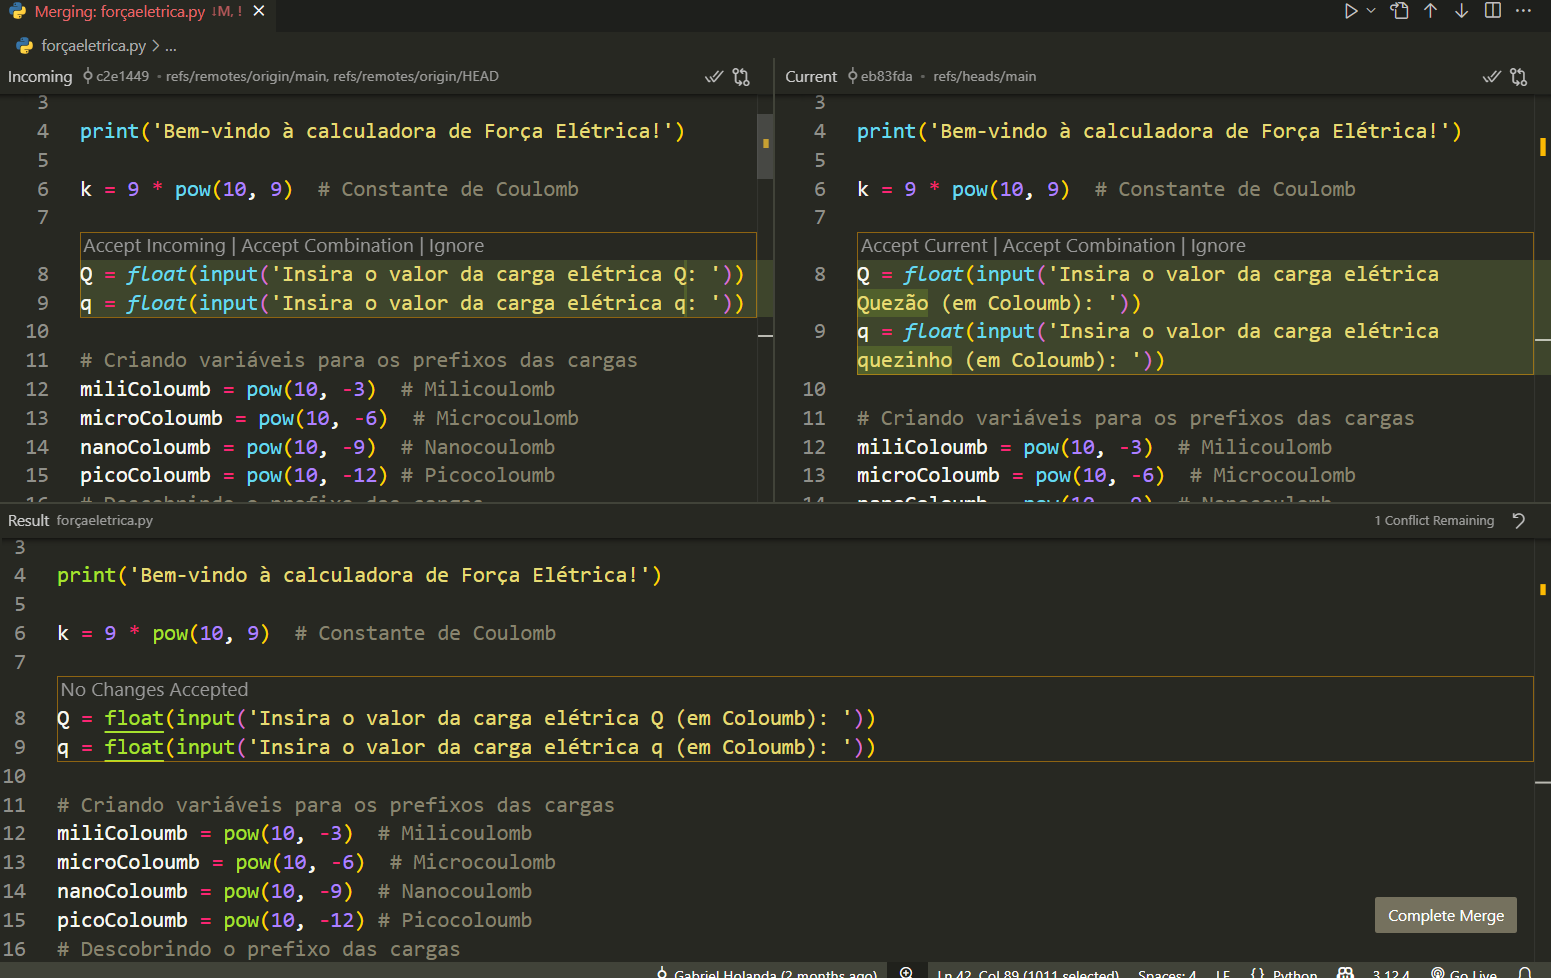Click Result line 15 picoColoumb assignment
The height and width of the screenshot is (978, 1551).
click(x=210, y=920)
